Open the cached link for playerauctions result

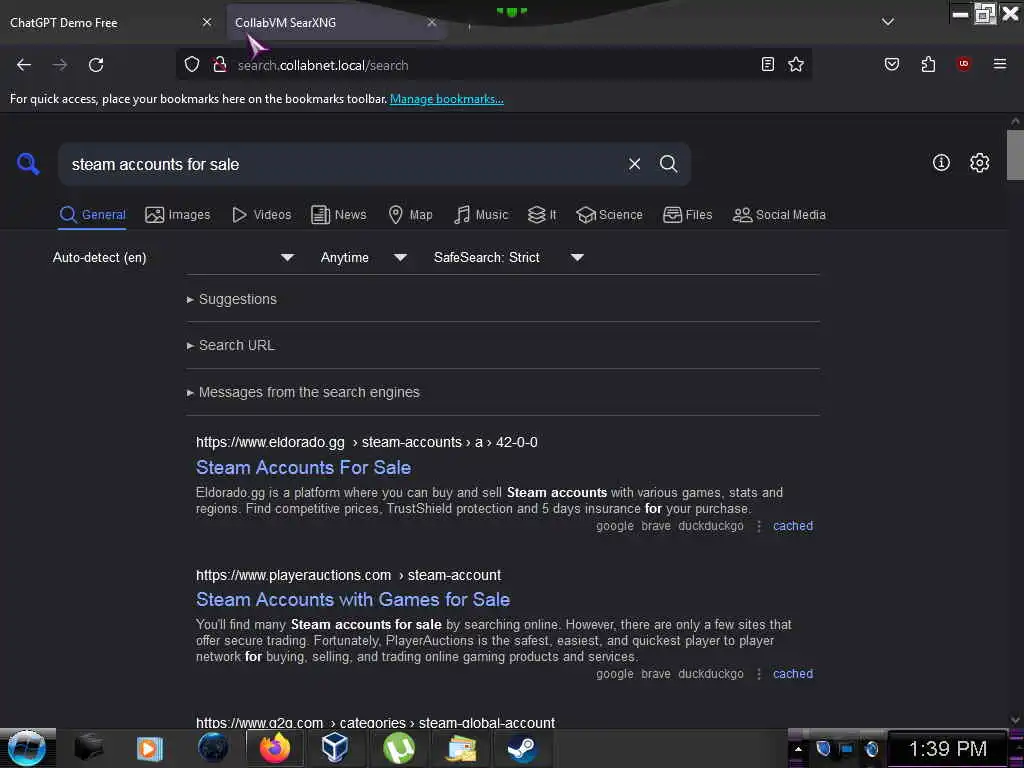(x=793, y=673)
